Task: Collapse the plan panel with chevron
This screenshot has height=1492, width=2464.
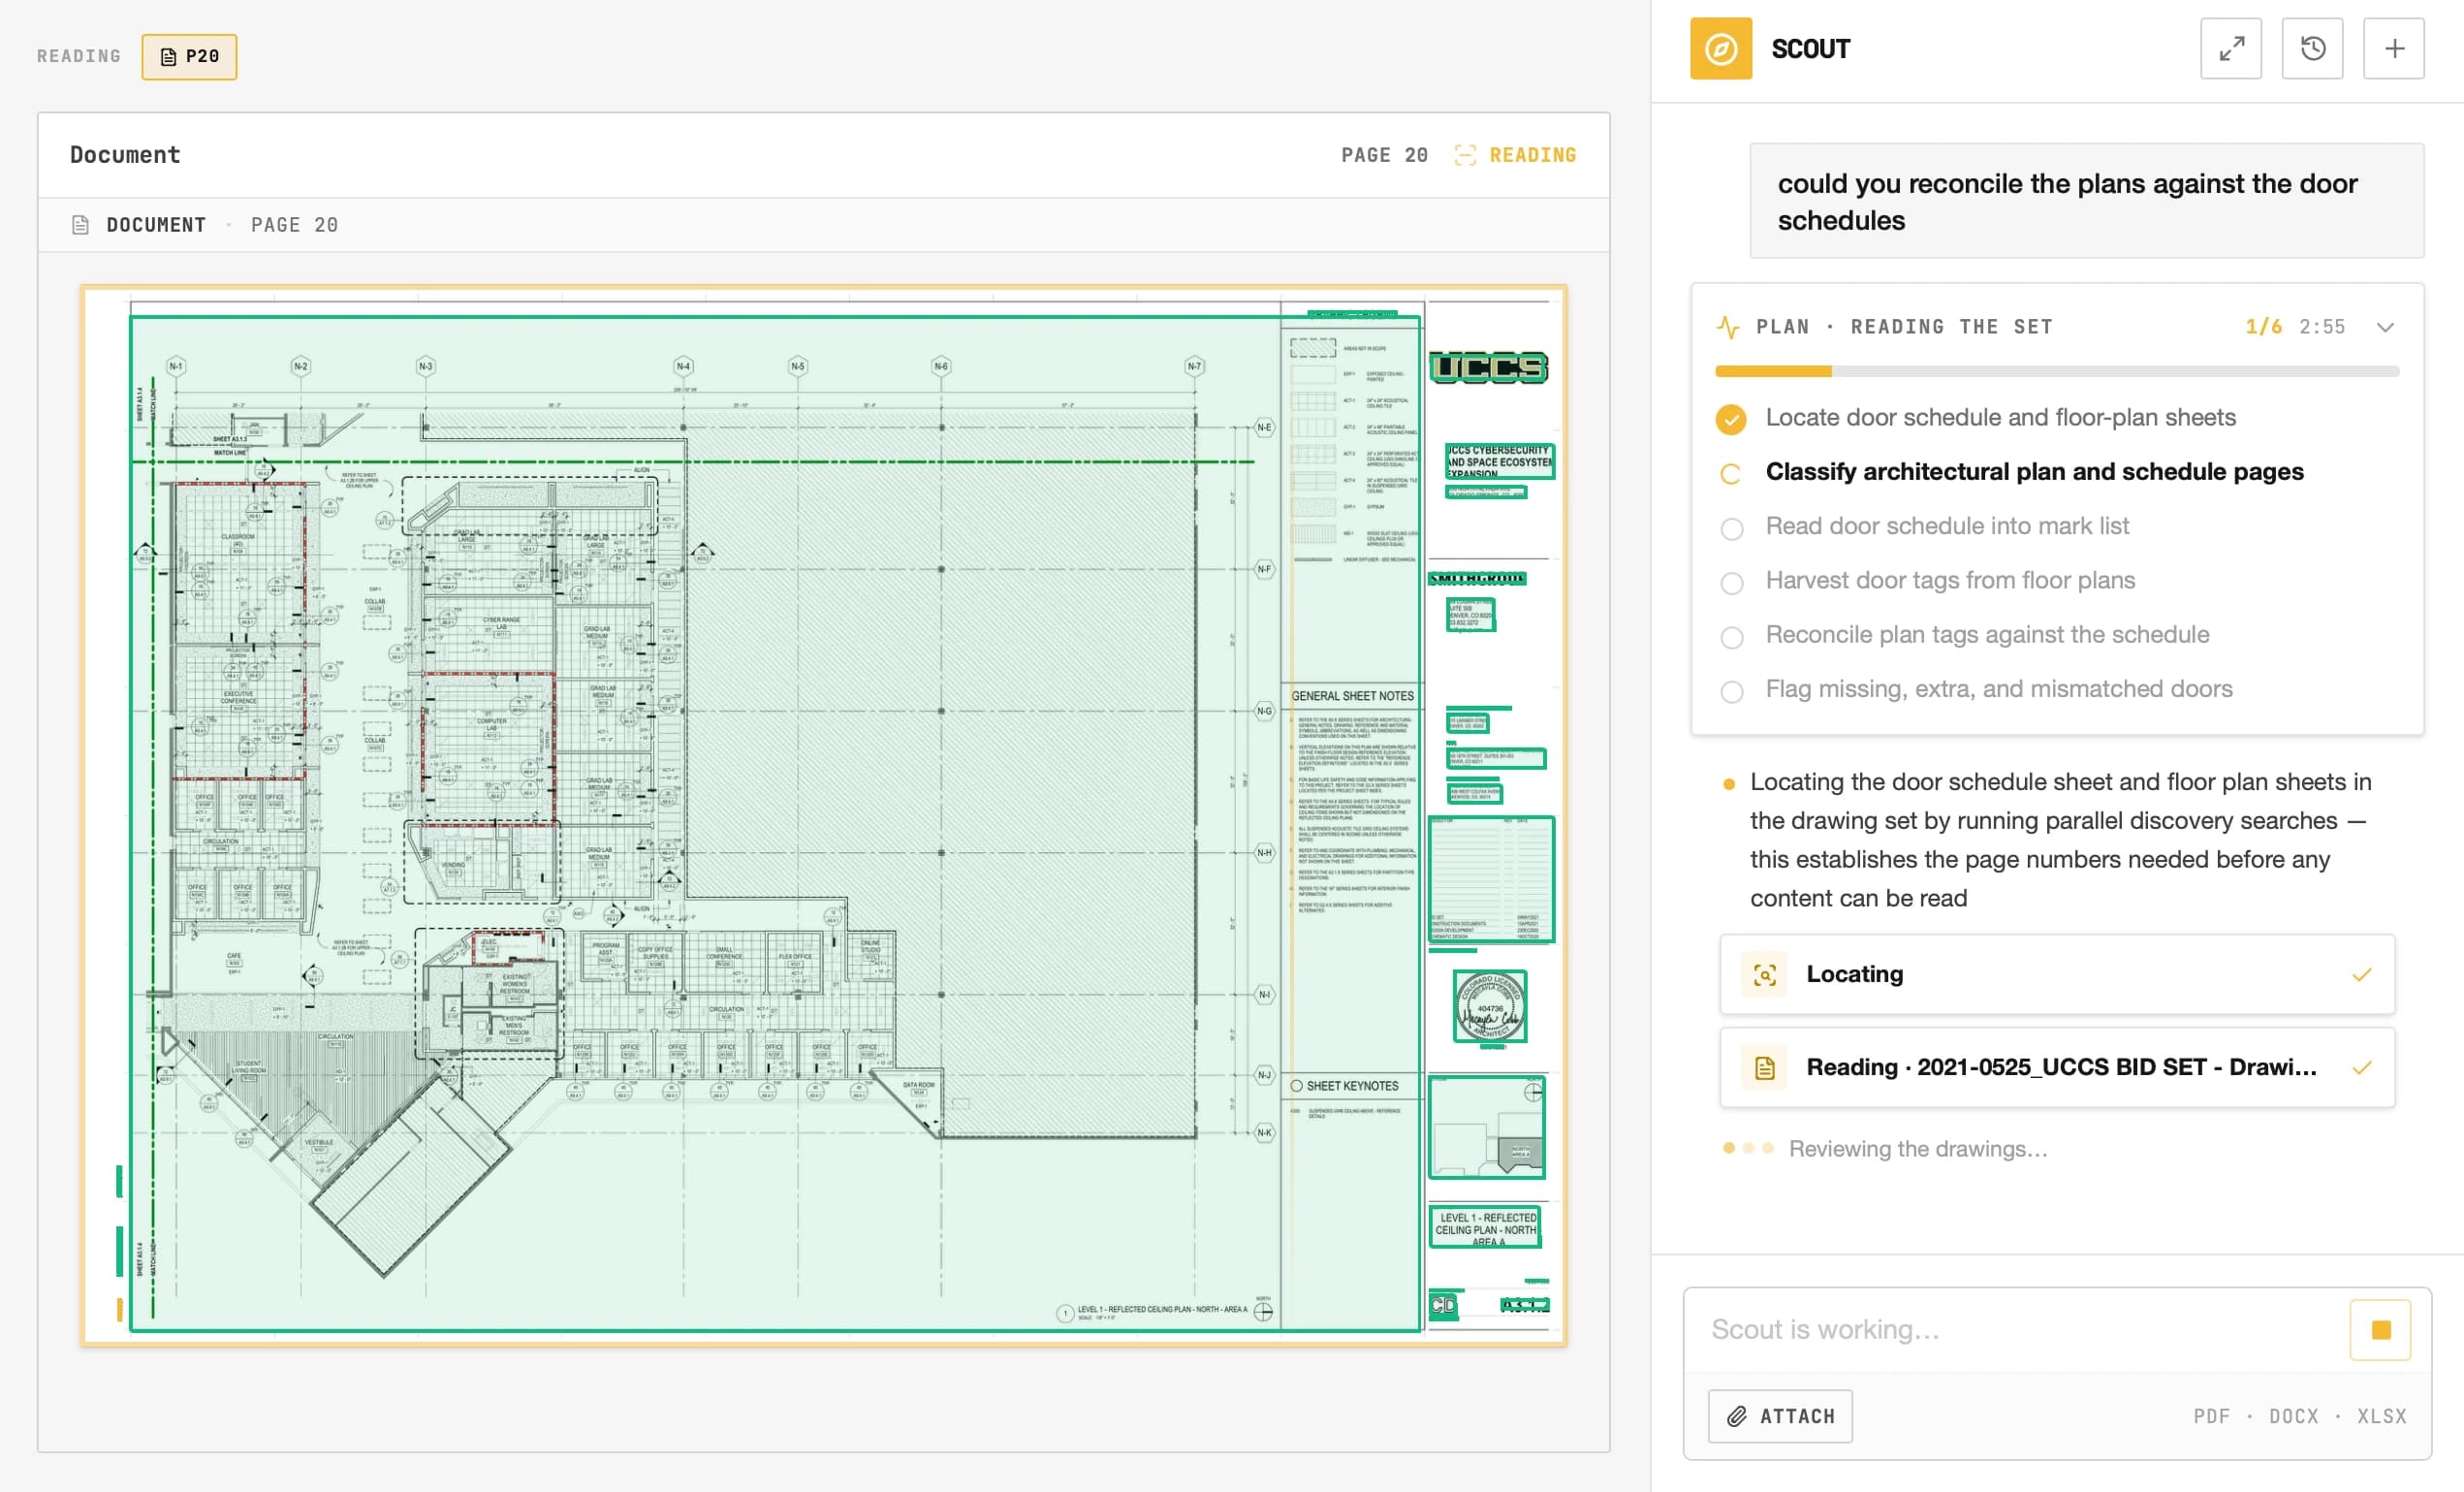Action: 2385,327
